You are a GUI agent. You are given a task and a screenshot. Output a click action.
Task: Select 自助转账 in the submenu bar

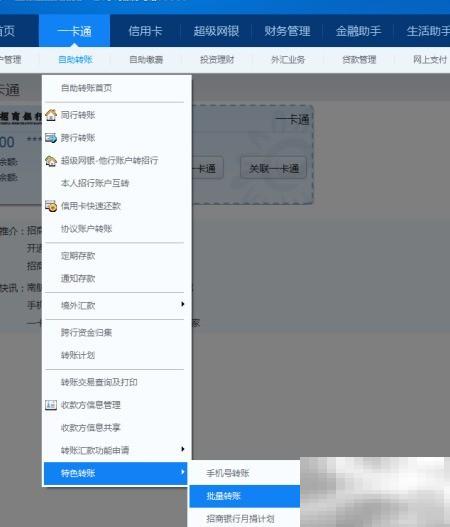tap(75, 60)
